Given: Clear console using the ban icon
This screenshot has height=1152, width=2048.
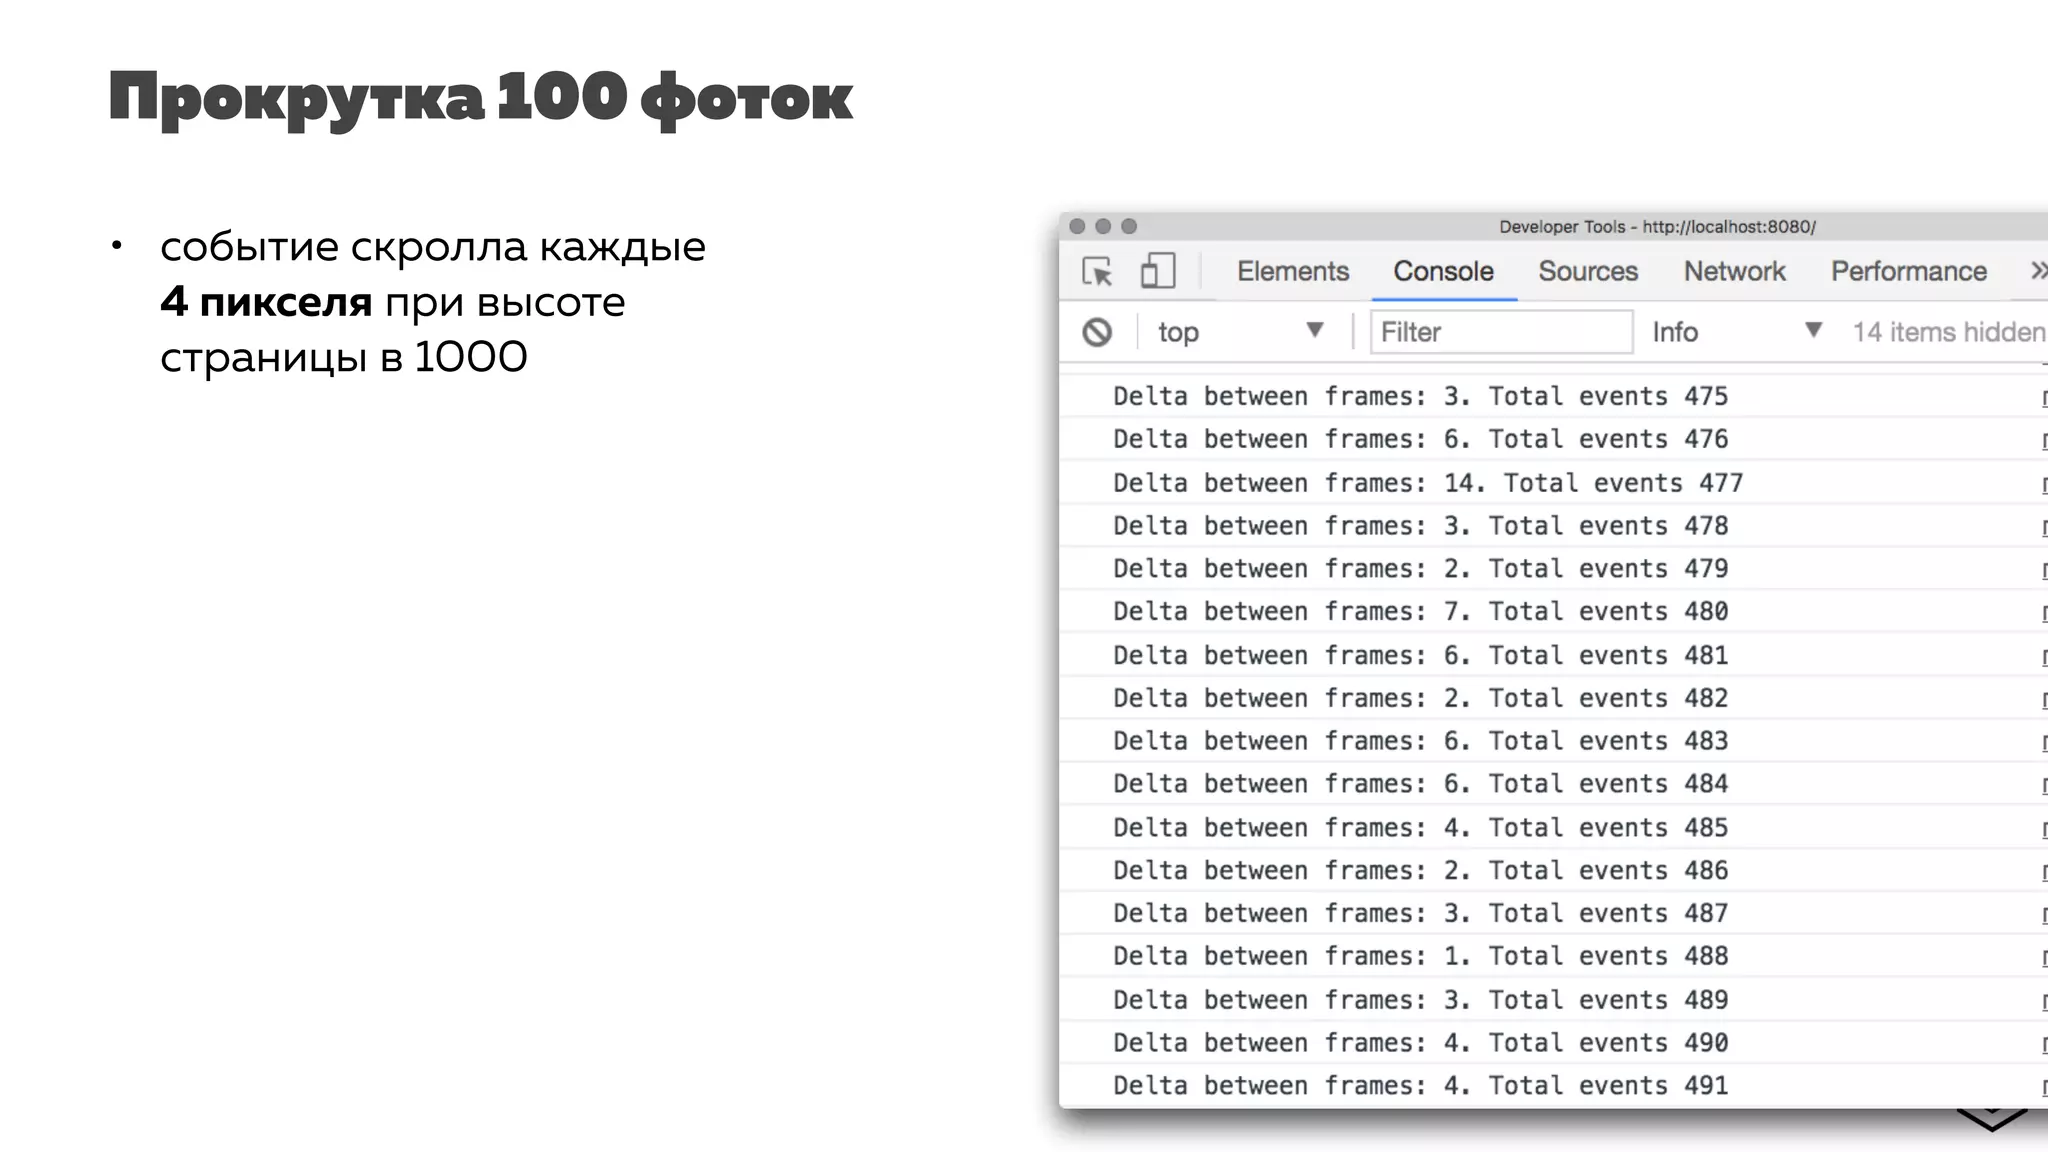Looking at the screenshot, I should tap(1097, 332).
